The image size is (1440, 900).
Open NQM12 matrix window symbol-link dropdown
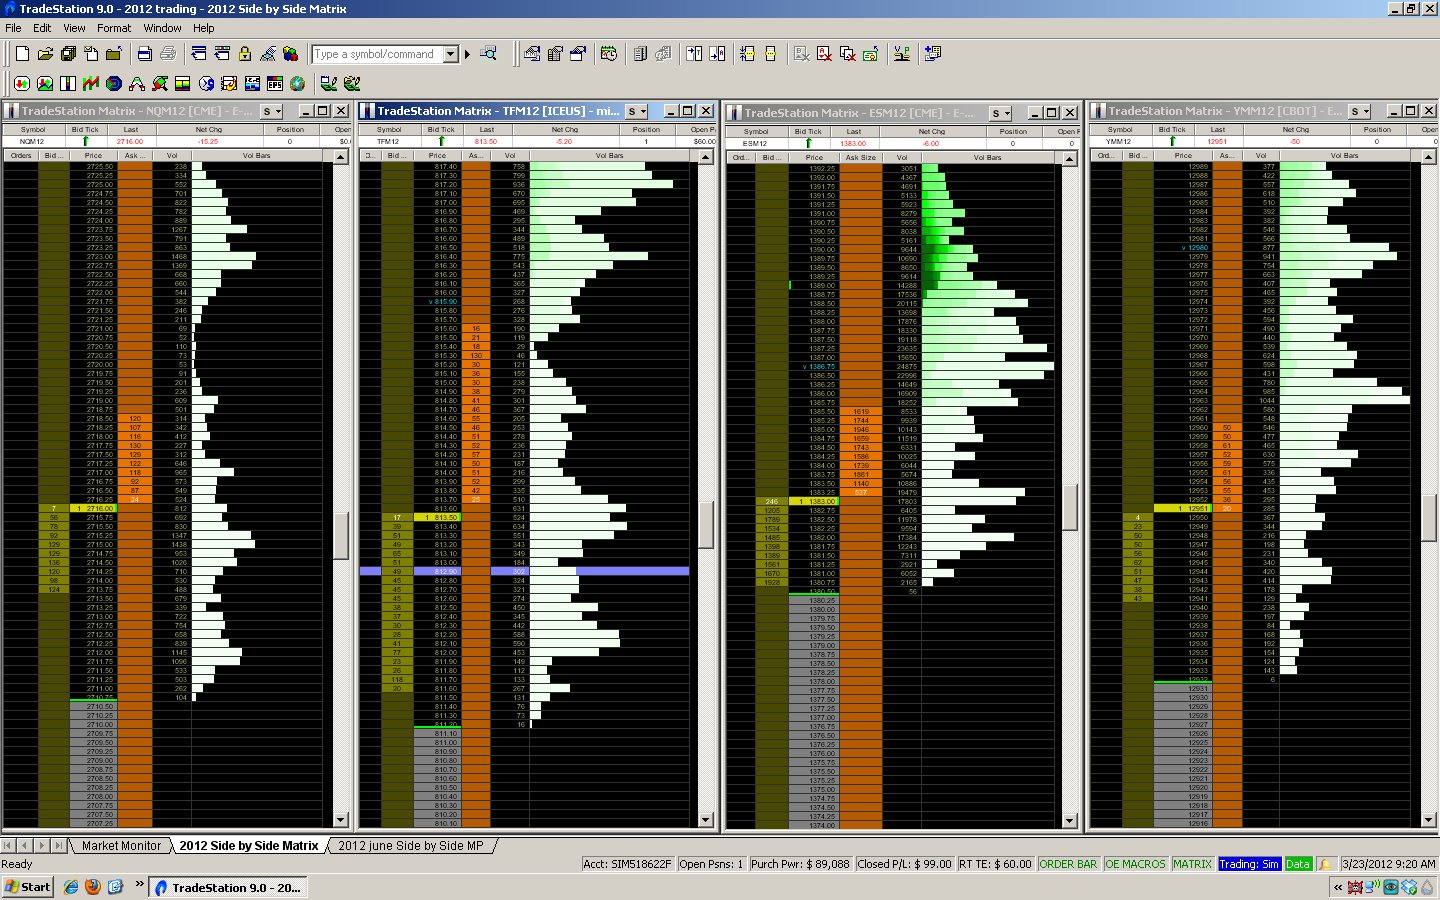click(x=272, y=111)
